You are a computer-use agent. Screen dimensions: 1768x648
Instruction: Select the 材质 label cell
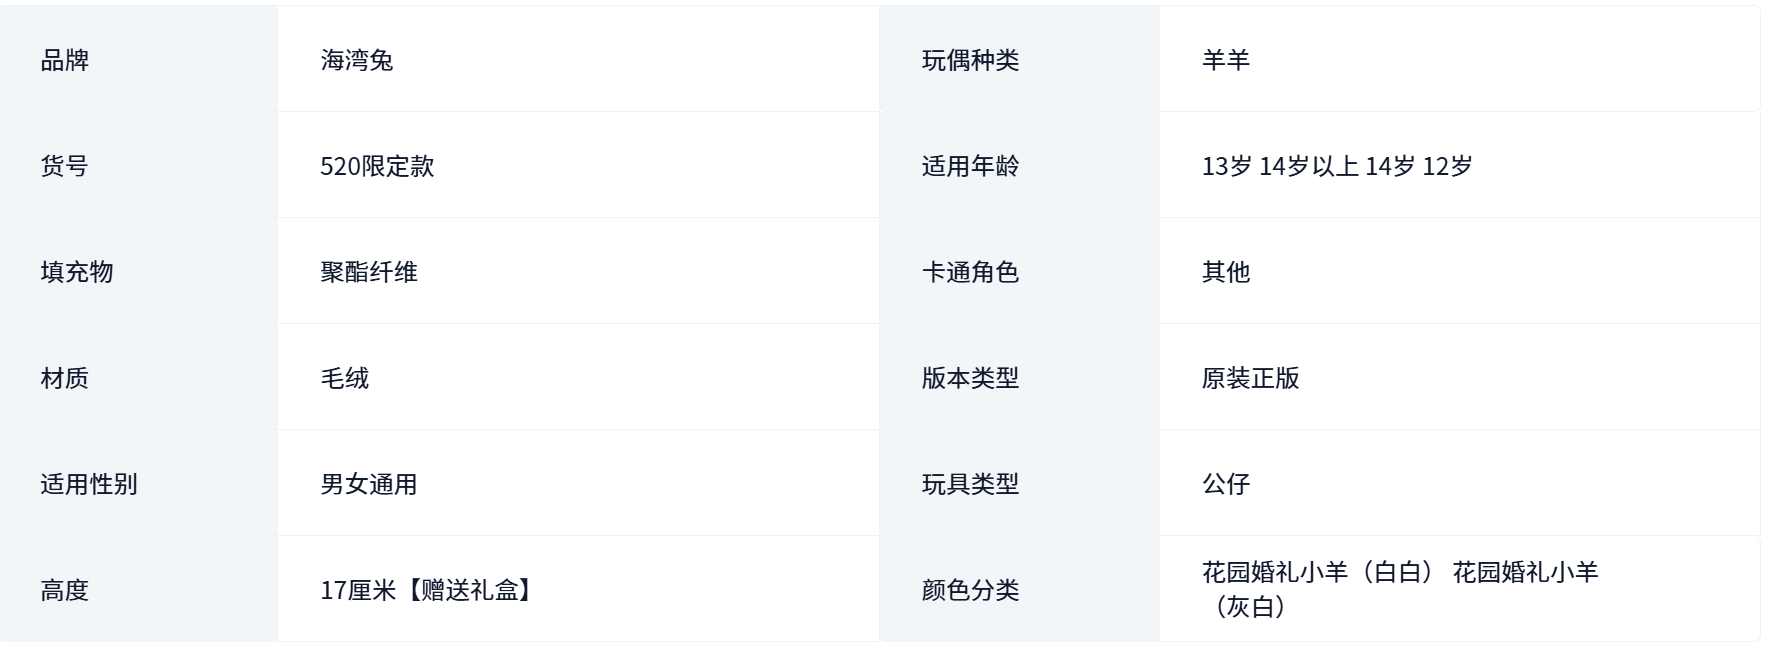pyautogui.click(x=139, y=377)
